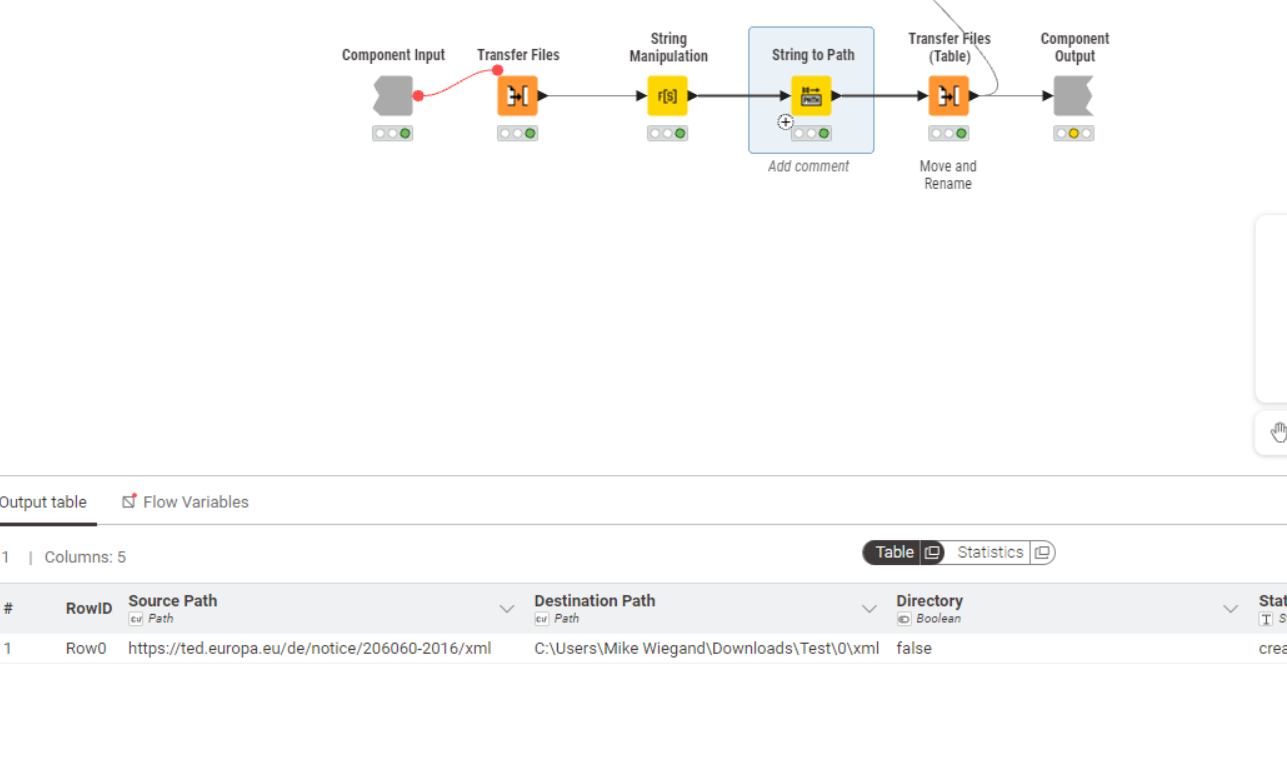Switch to the Table view toggle

893,553
